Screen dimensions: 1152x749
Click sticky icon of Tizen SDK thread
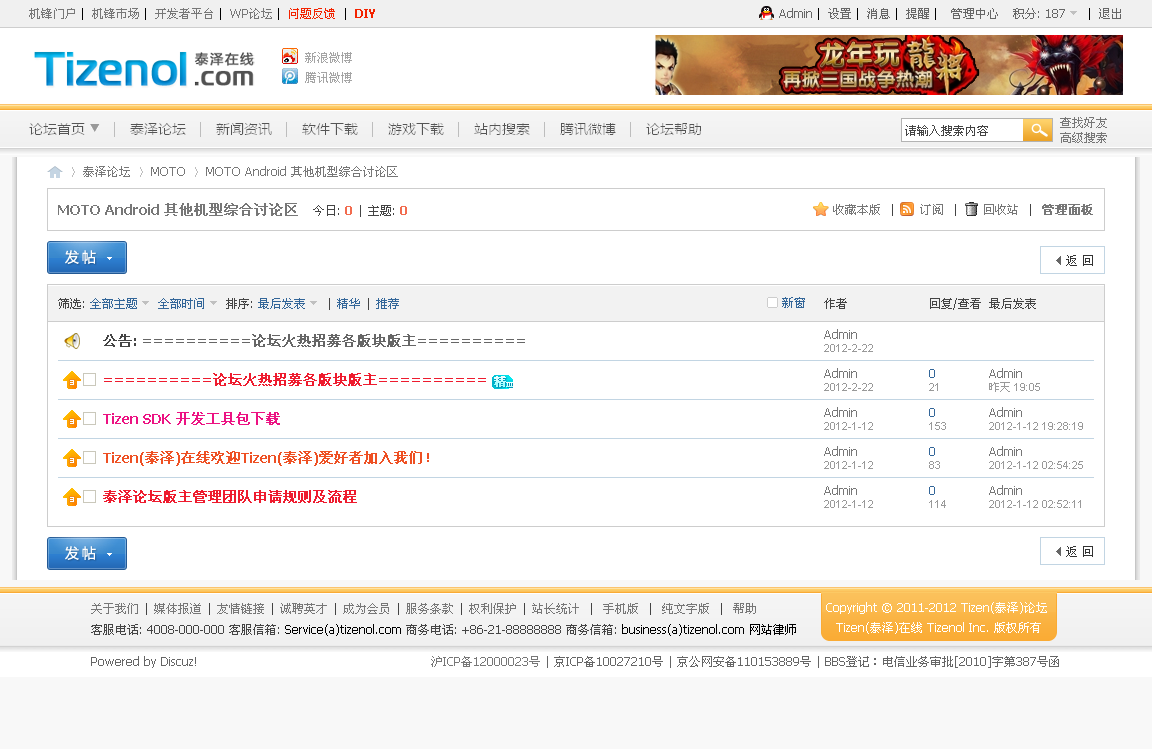click(x=72, y=419)
